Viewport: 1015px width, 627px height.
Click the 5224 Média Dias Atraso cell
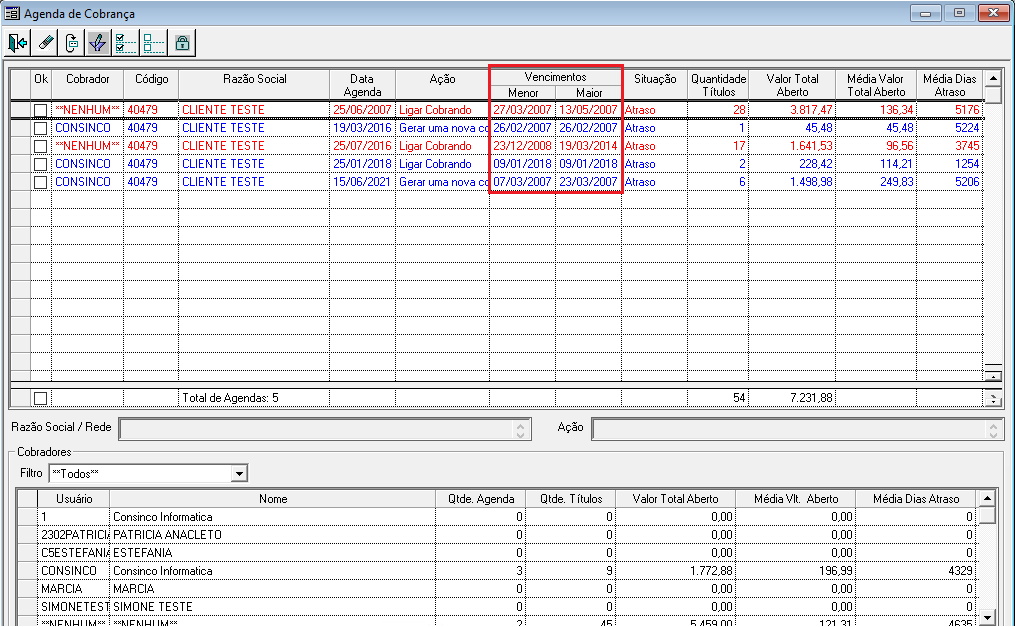click(x=950, y=128)
